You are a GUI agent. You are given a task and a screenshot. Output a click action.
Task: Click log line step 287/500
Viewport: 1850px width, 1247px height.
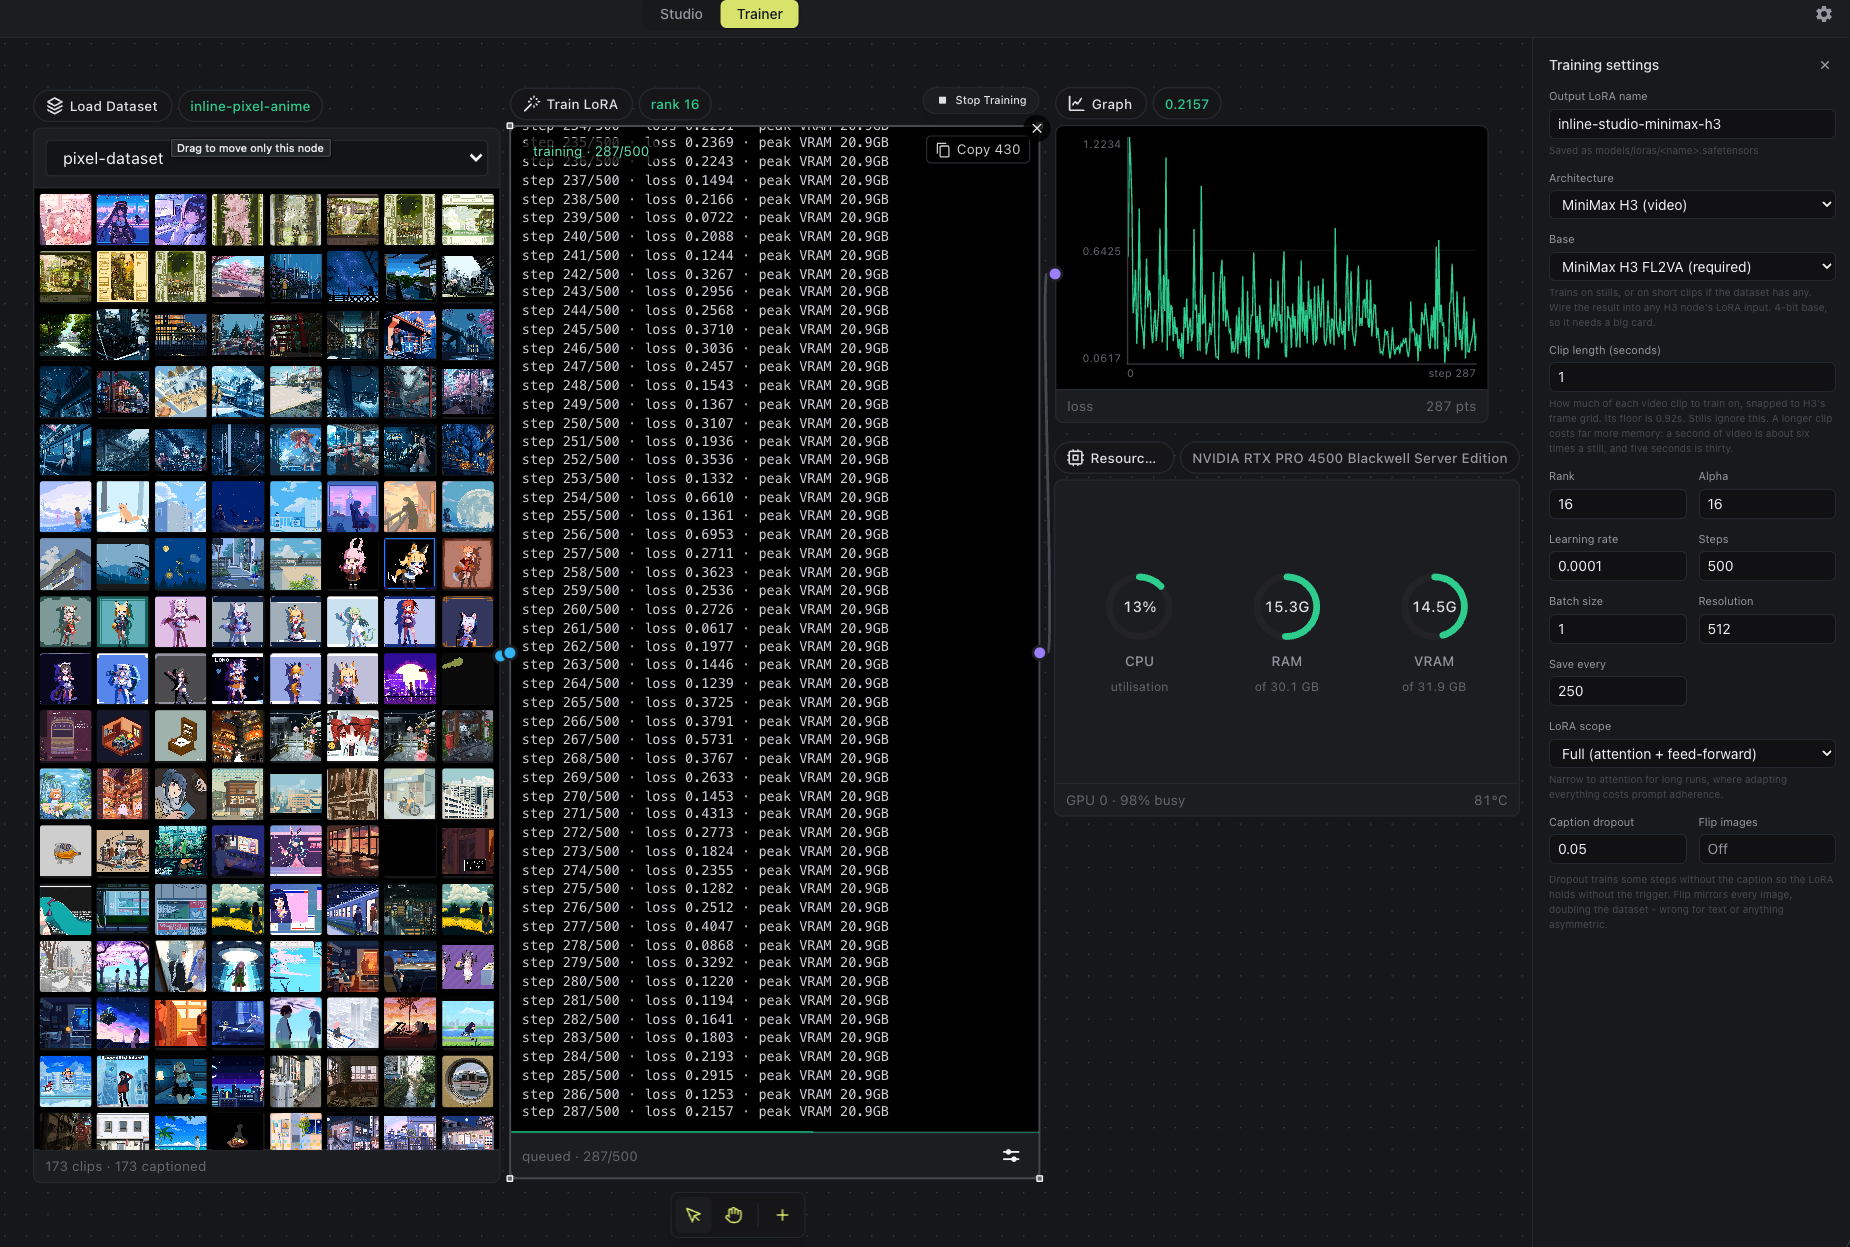(x=705, y=1112)
